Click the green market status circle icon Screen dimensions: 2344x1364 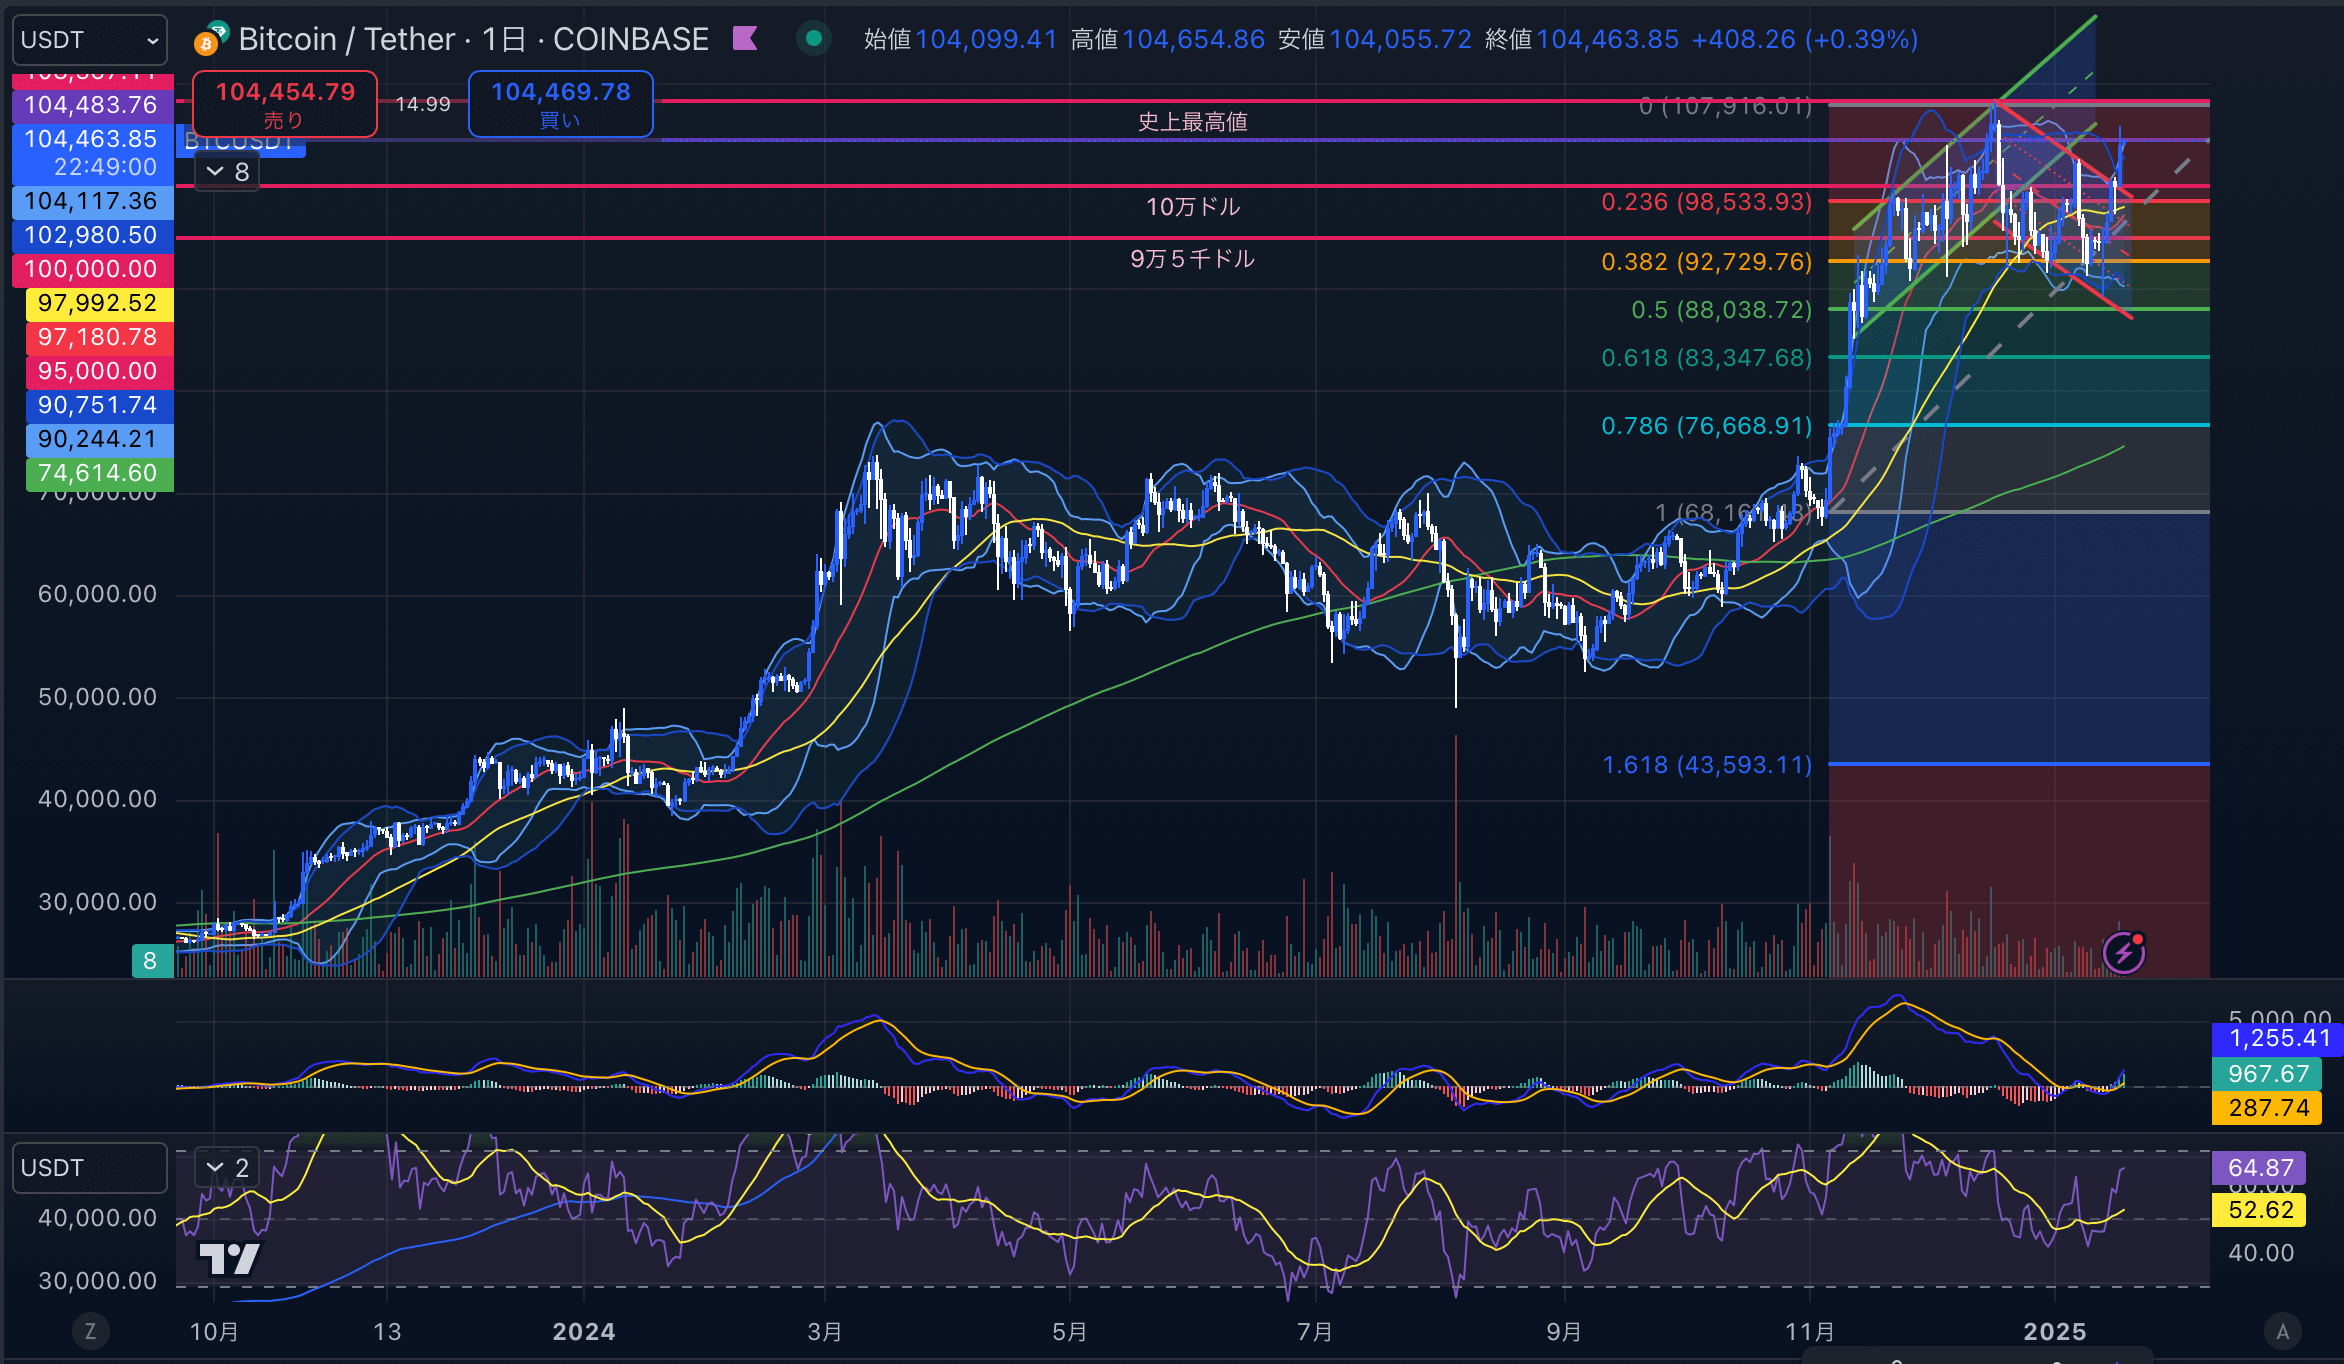coord(814,39)
